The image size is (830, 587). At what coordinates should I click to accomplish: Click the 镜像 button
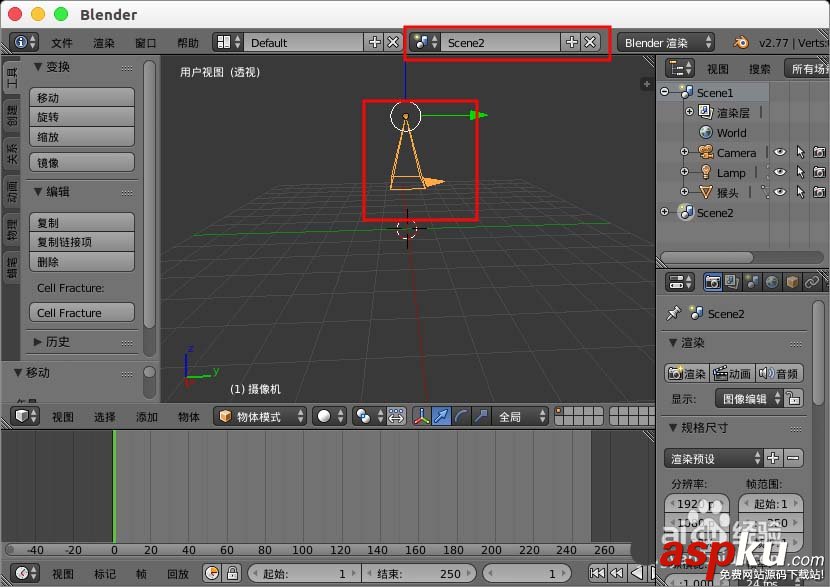82,162
